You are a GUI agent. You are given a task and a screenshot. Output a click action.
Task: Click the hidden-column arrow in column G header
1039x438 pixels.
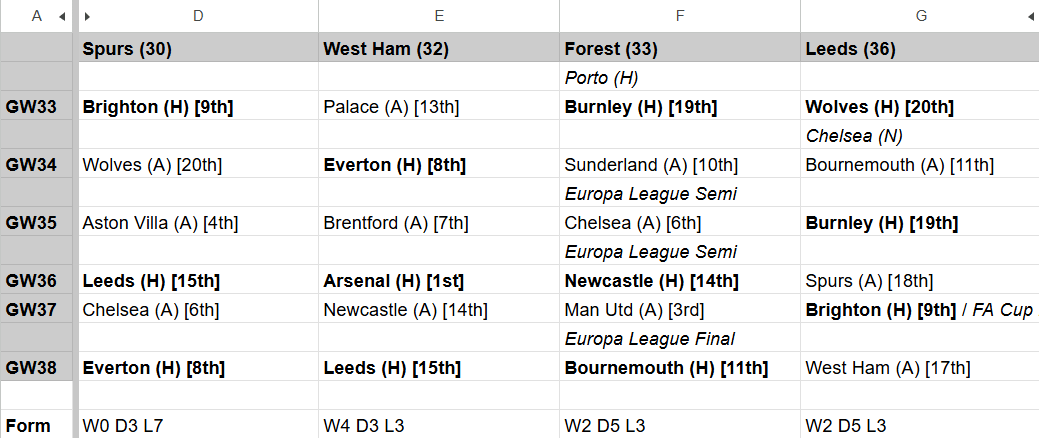click(1031, 16)
